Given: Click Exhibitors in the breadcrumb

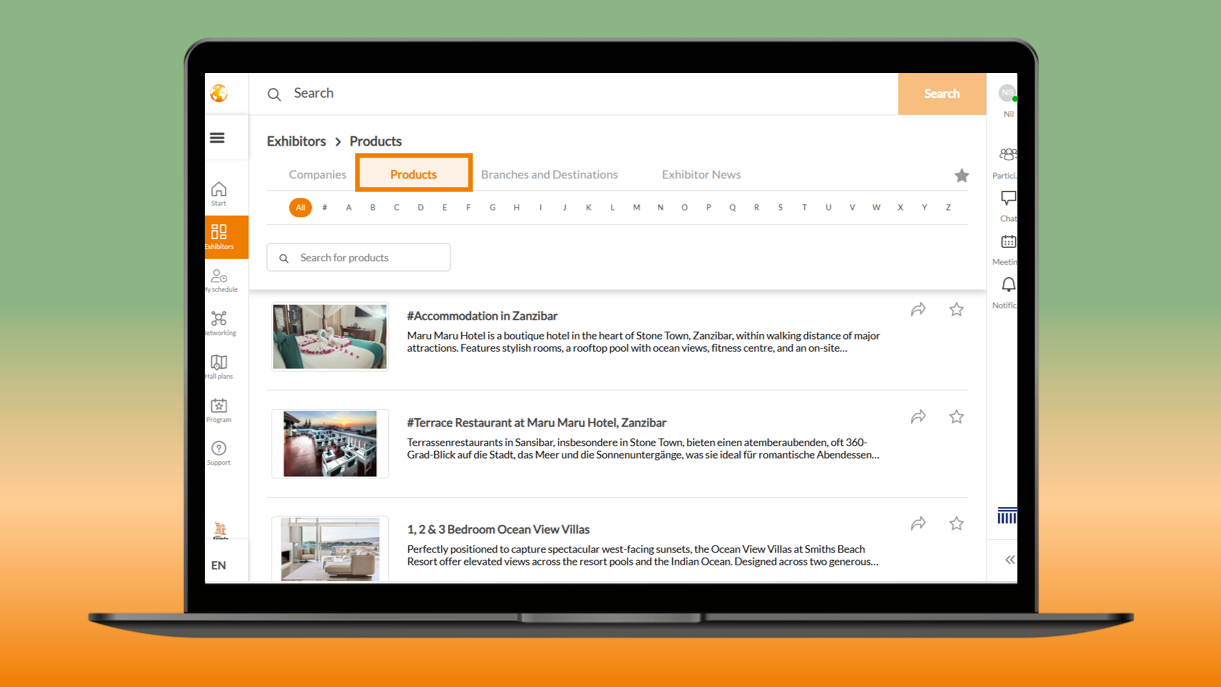Looking at the screenshot, I should 296,141.
